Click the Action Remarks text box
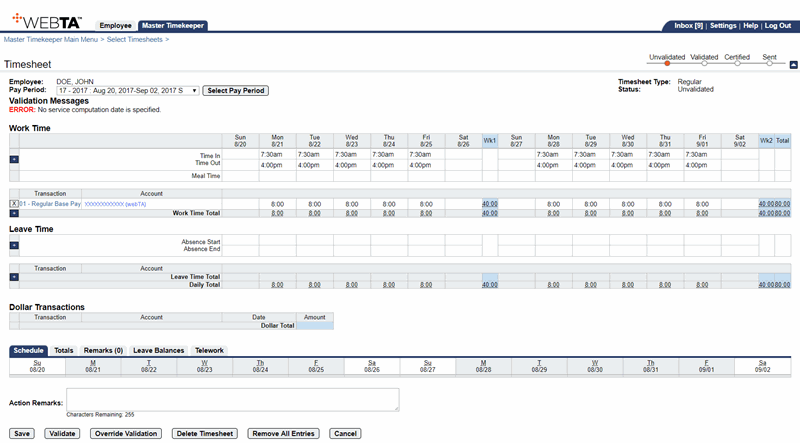This screenshot has width=800, height=443. (x=233, y=400)
